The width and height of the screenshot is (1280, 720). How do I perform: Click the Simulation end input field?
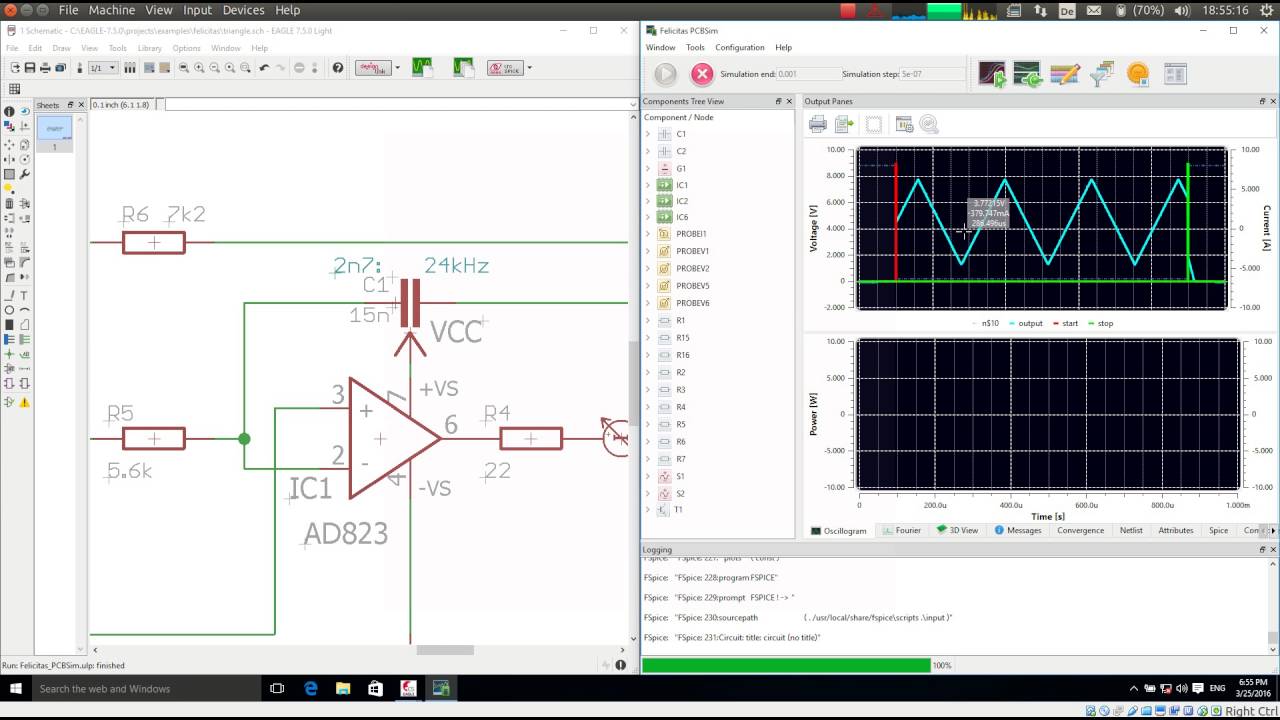pyautogui.click(x=808, y=74)
